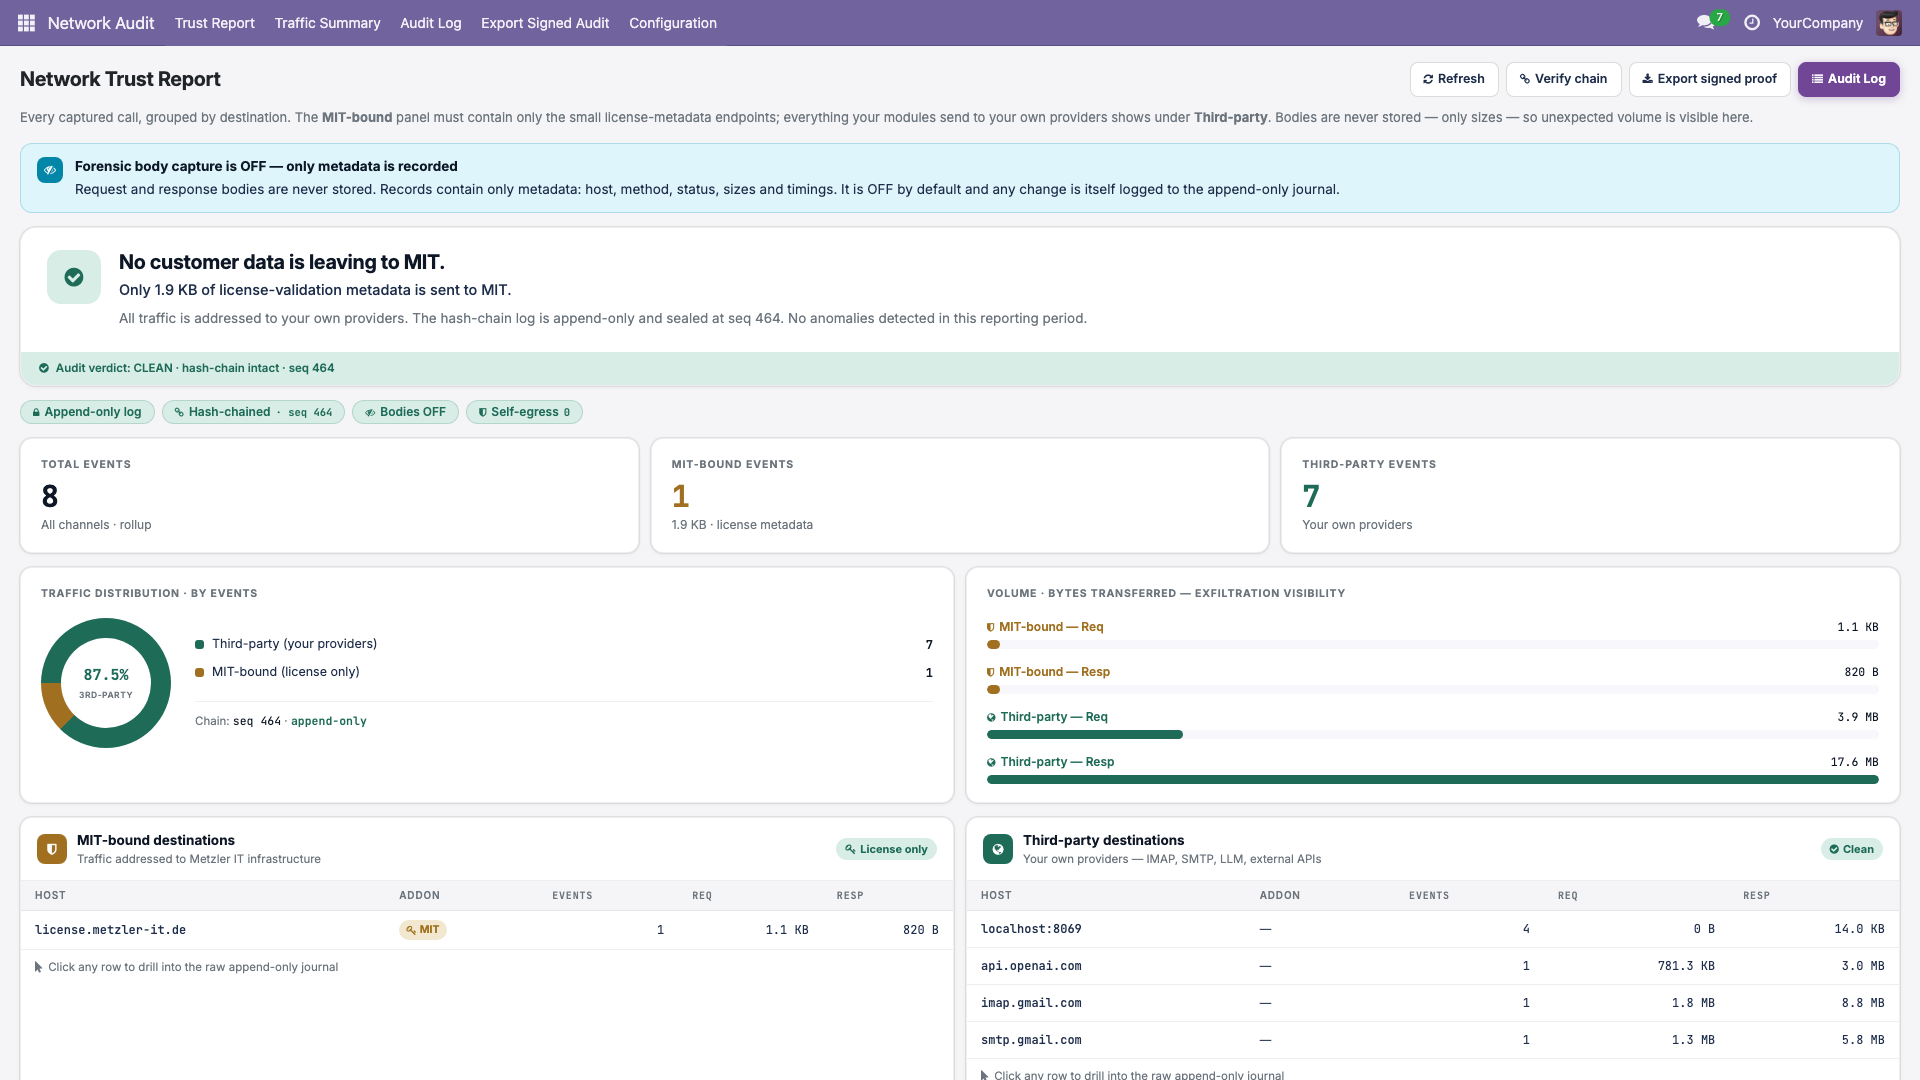Click Export signed proof button

(1709, 79)
